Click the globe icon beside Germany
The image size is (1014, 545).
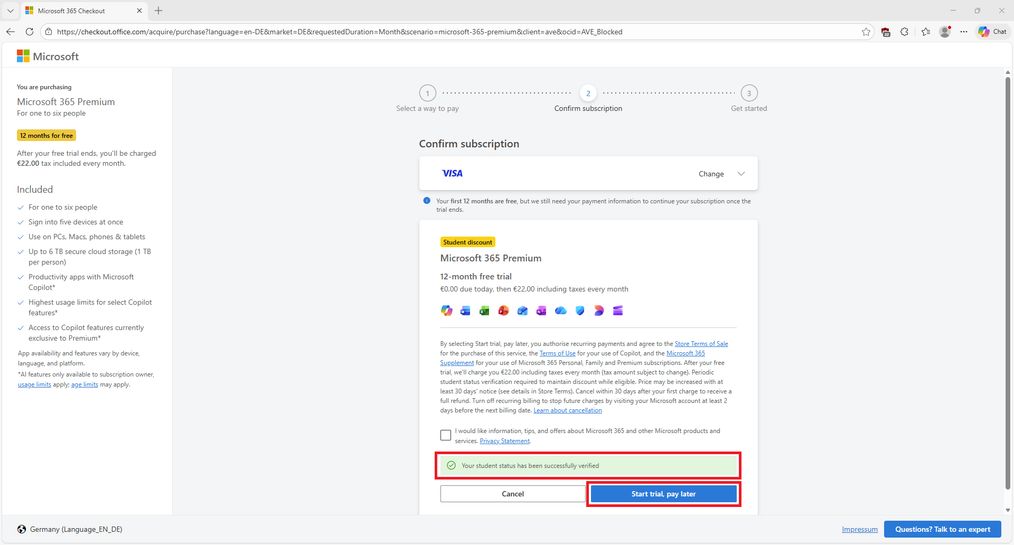pyautogui.click(x=21, y=529)
